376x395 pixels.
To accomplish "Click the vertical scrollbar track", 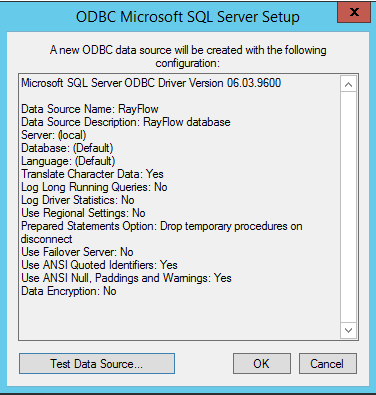I will (x=348, y=207).
